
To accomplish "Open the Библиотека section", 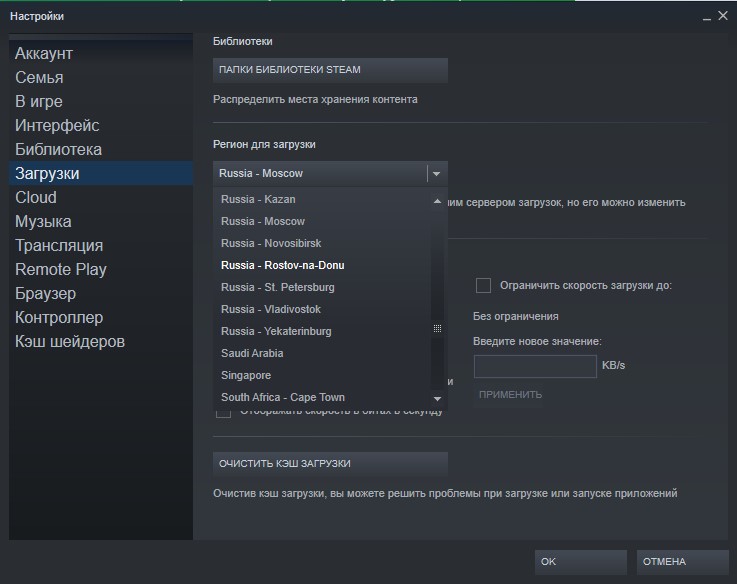I will [101, 149].
